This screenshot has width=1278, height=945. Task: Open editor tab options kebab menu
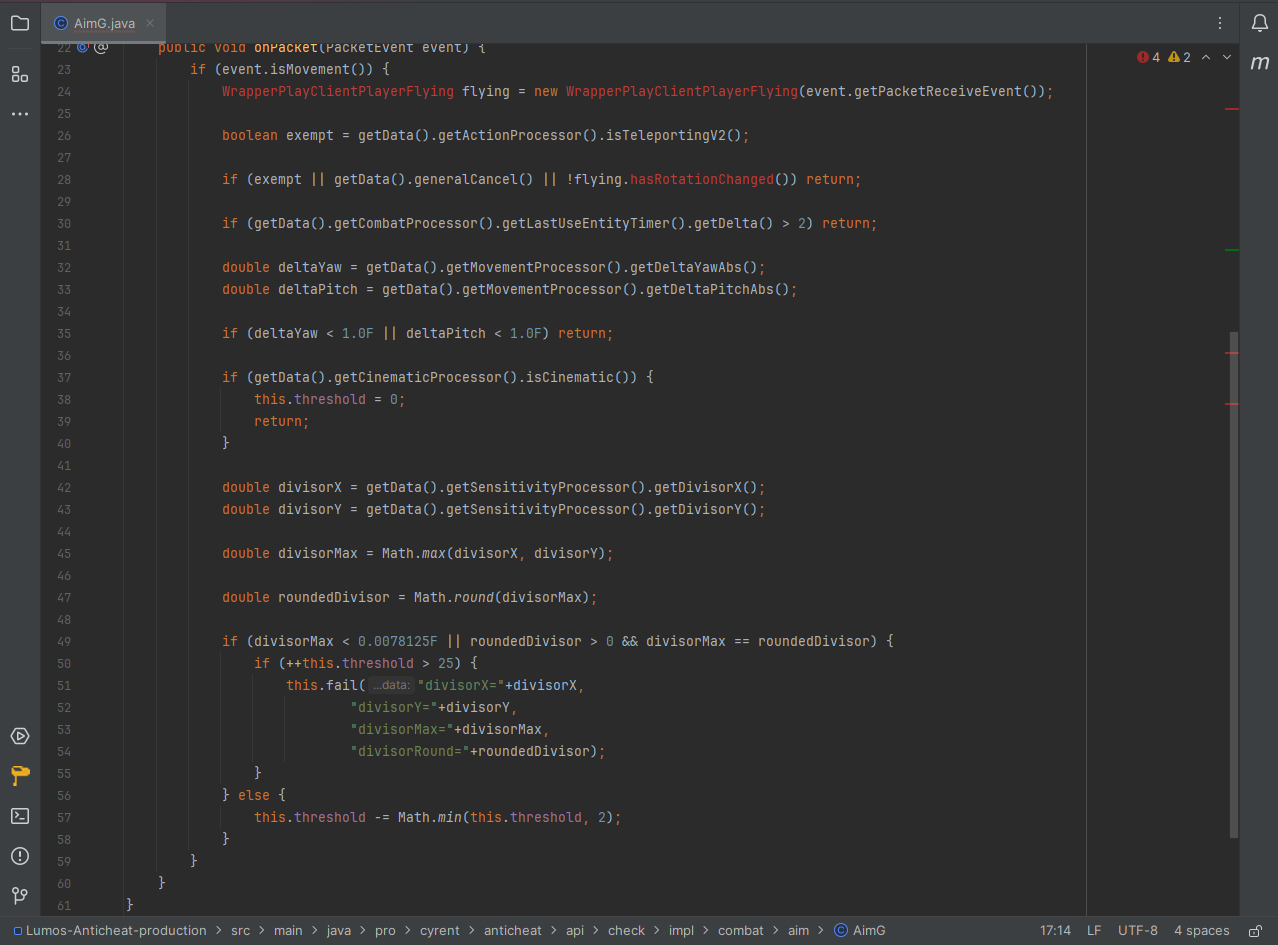(1220, 23)
